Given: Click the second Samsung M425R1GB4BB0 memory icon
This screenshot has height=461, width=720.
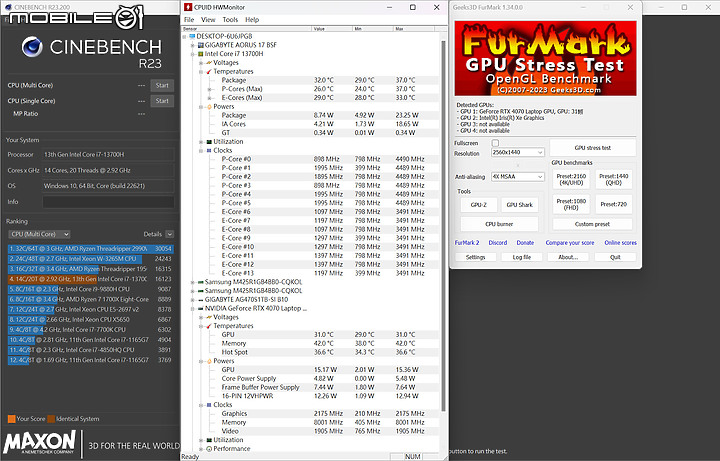Looking at the screenshot, I should 200,291.
